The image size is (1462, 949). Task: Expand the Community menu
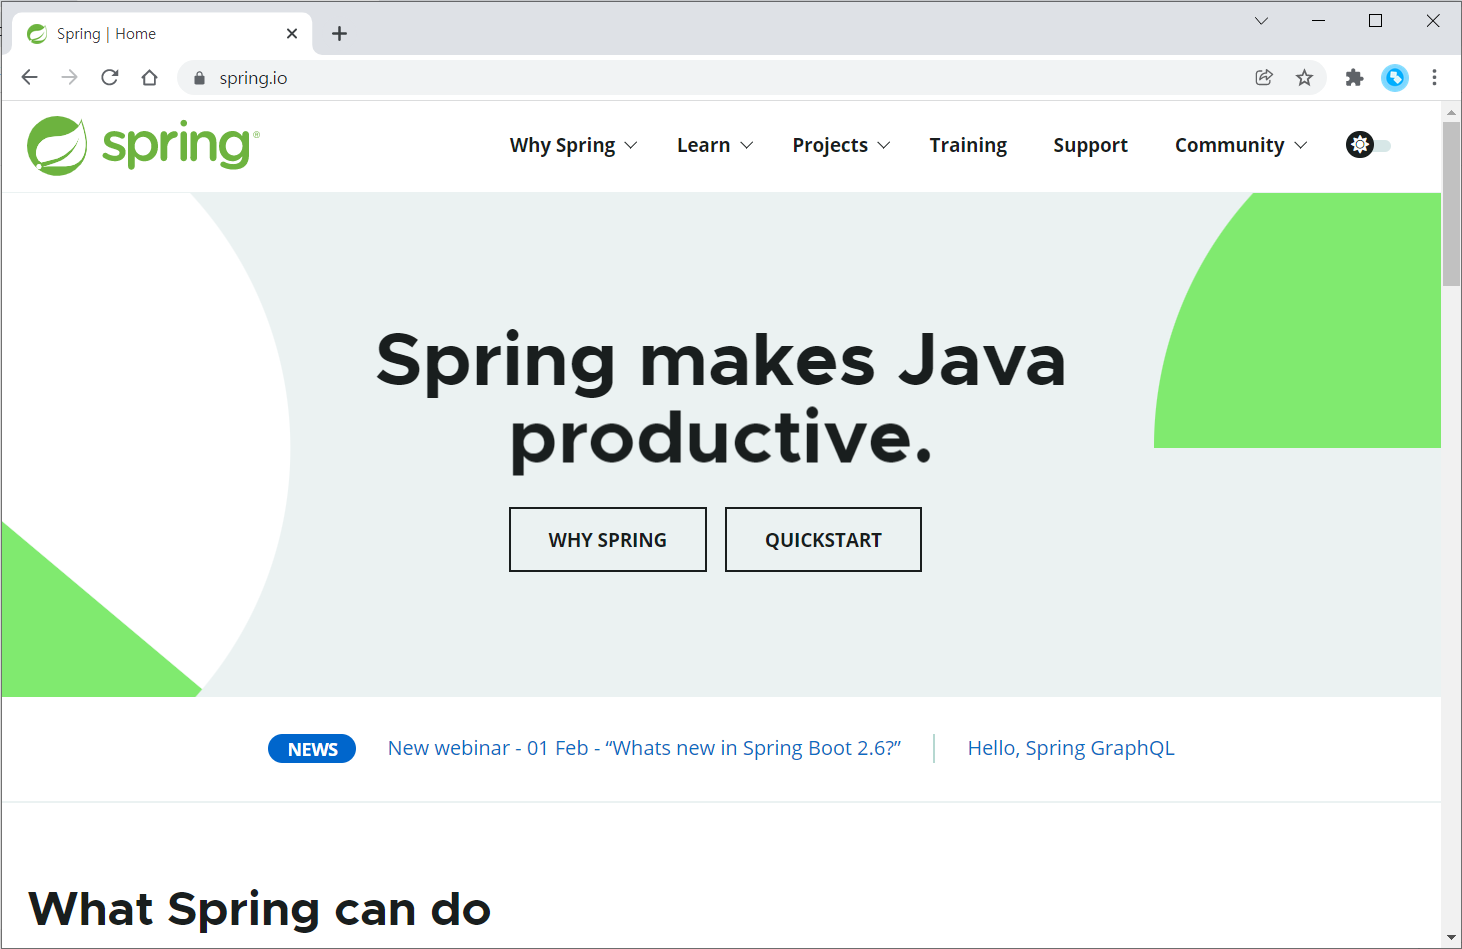pyautogui.click(x=1241, y=145)
